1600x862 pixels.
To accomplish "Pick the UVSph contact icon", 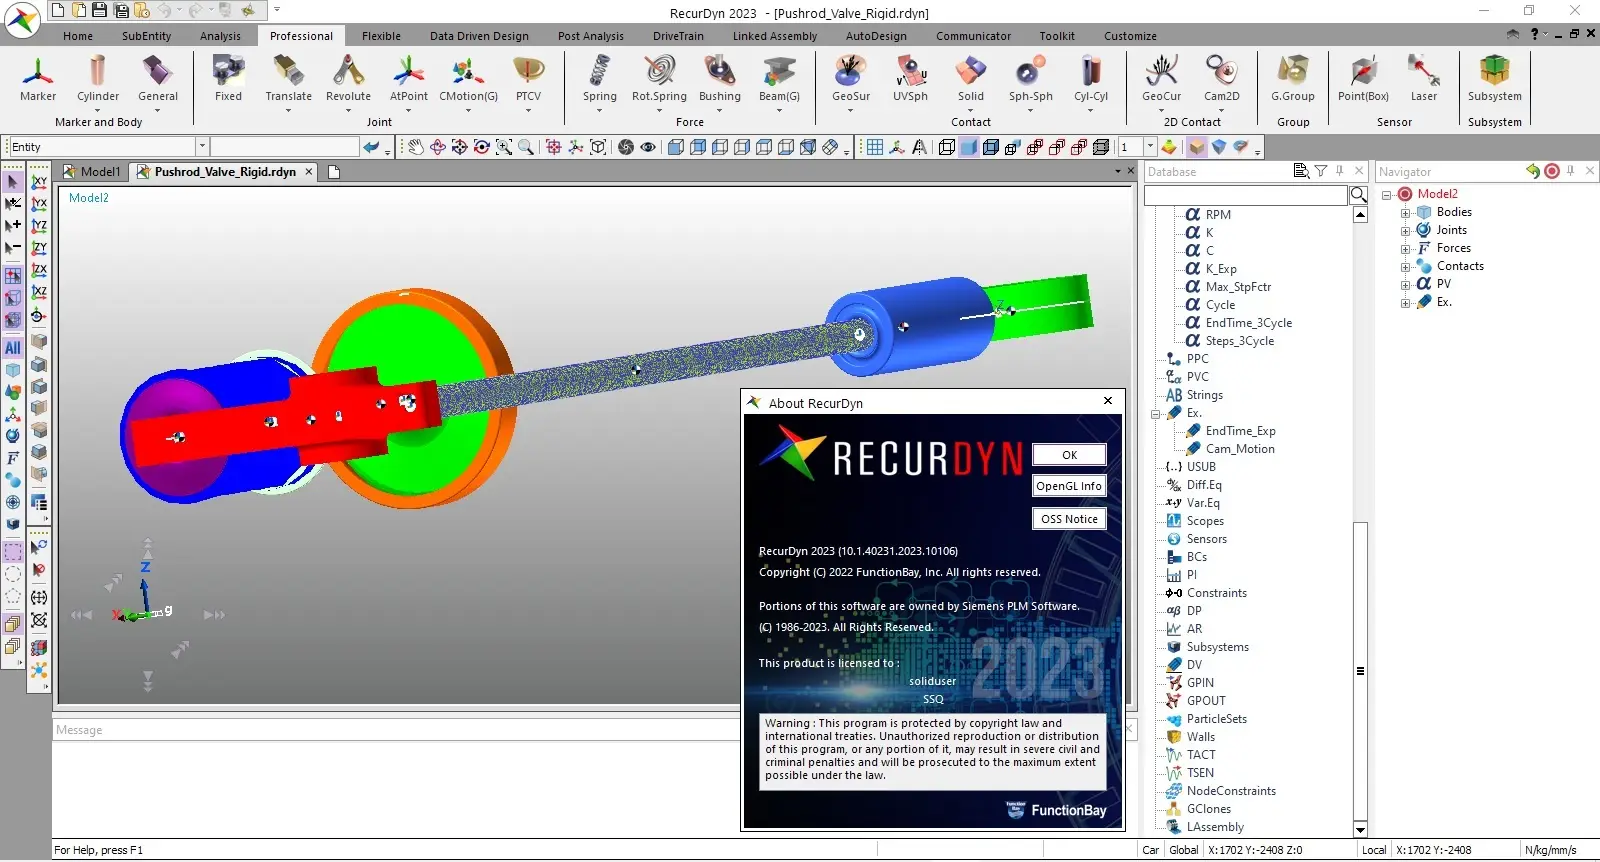I will [x=910, y=78].
